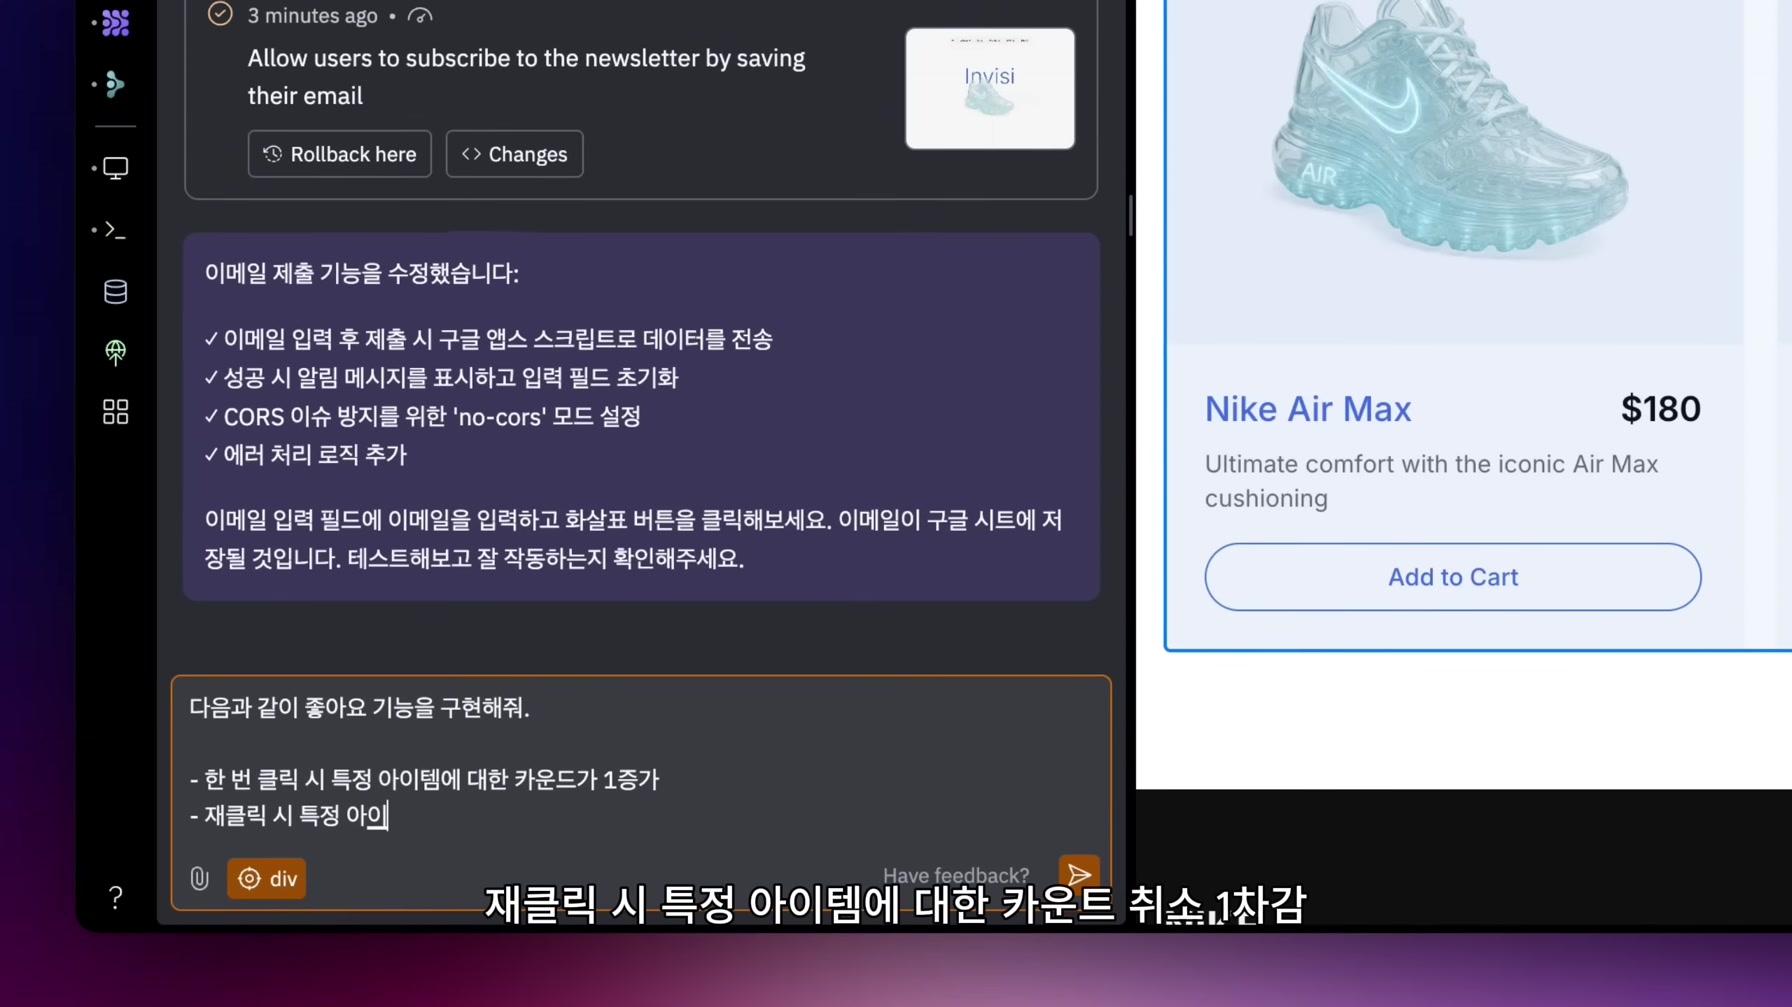
Task: Open the all-tools grid icon
Action: pyautogui.click(x=116, y=412)
